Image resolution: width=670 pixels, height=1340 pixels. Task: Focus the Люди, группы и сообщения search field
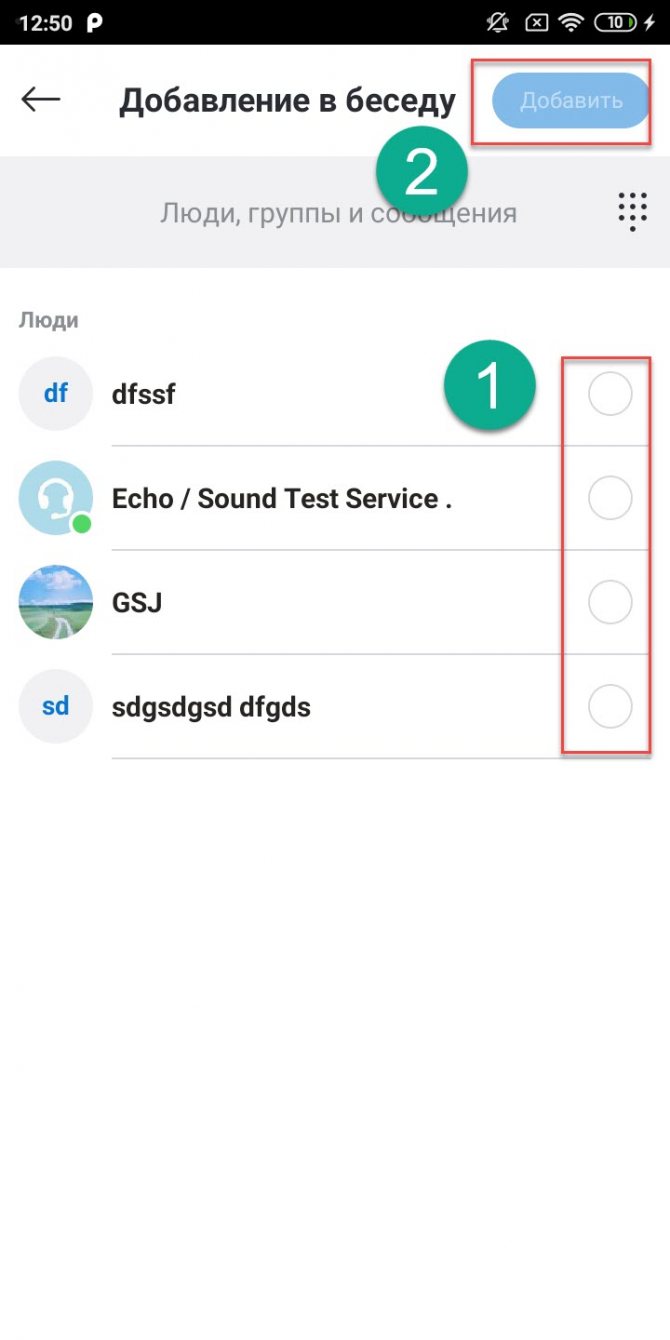tap(338, 212)
